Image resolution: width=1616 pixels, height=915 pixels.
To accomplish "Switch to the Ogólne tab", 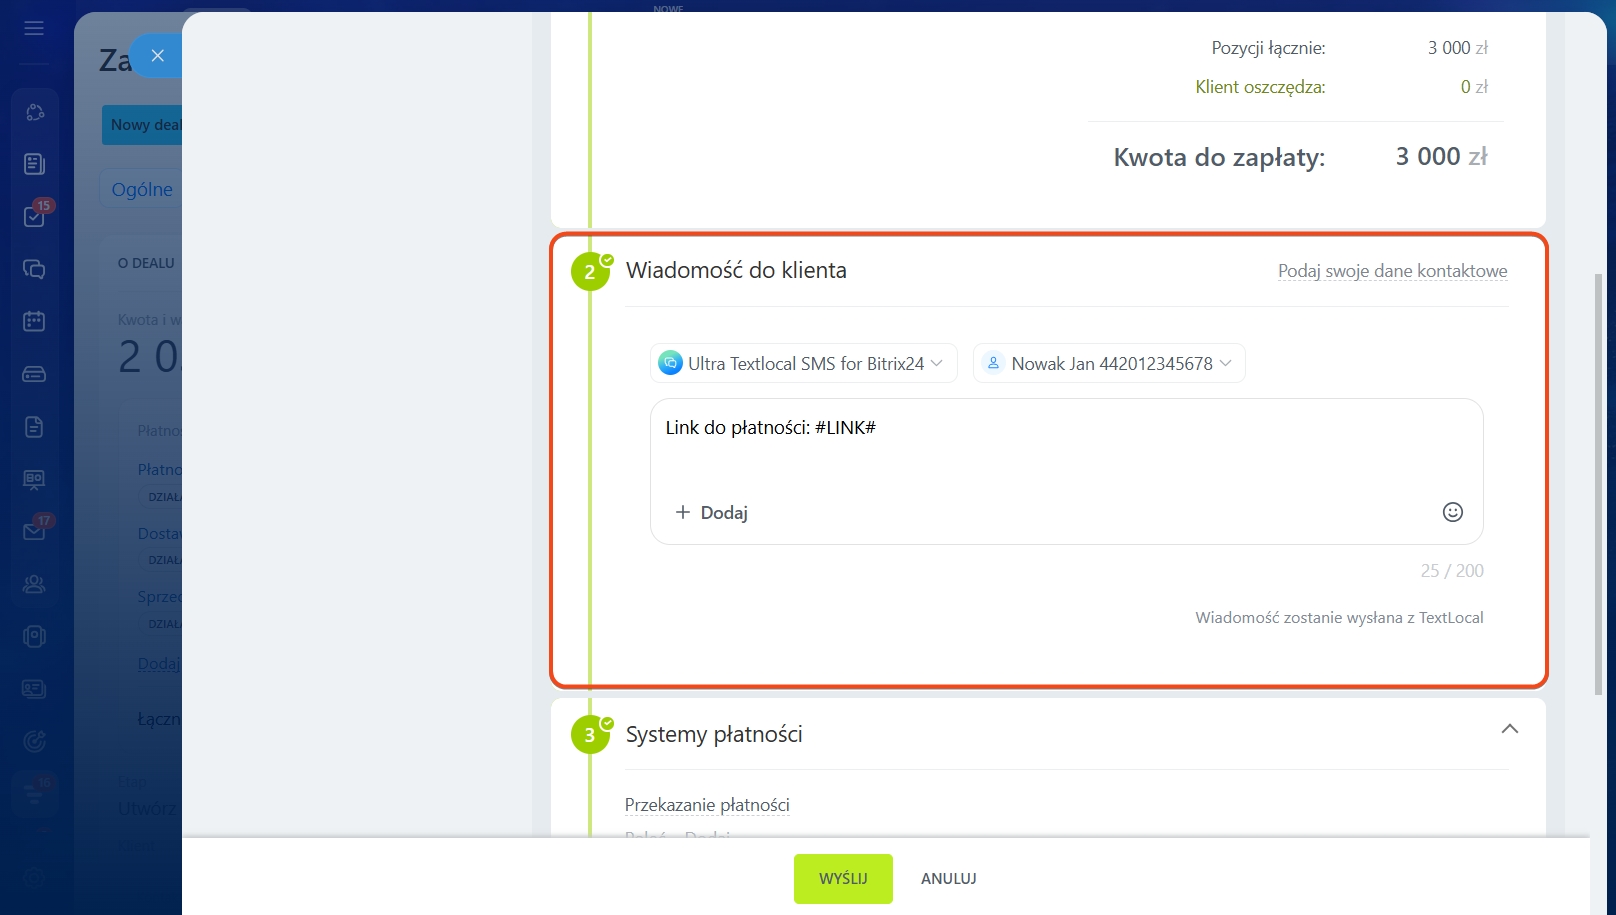I will (141, 189).
